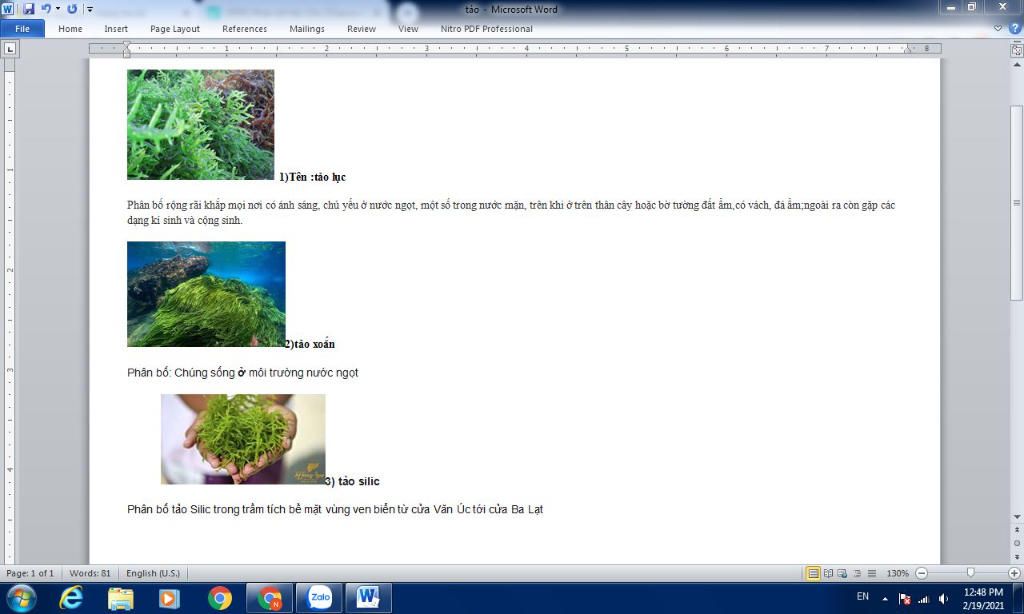Click the Zoom Out minus button
1024x614 pixels.
(x=921, y=574)
